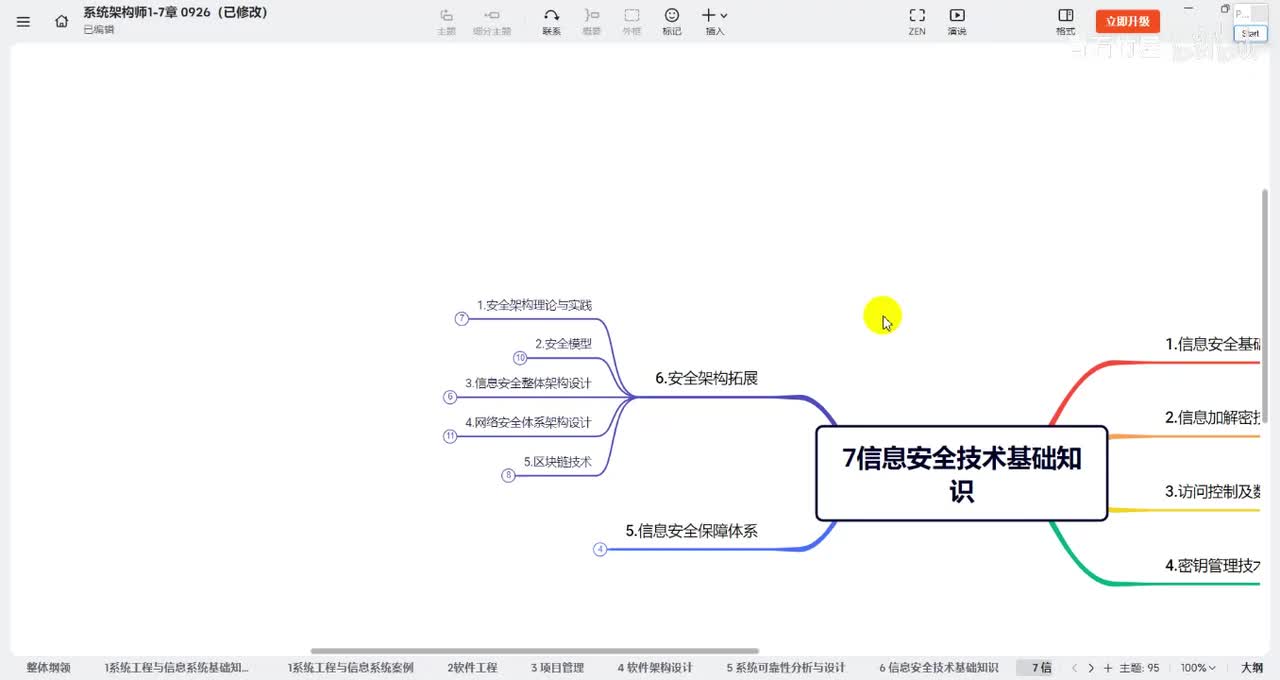The width and height of the screenshot is (1280, 680).
Task: Select the 2.信息加解密 branch
Action: (1212, 418)
